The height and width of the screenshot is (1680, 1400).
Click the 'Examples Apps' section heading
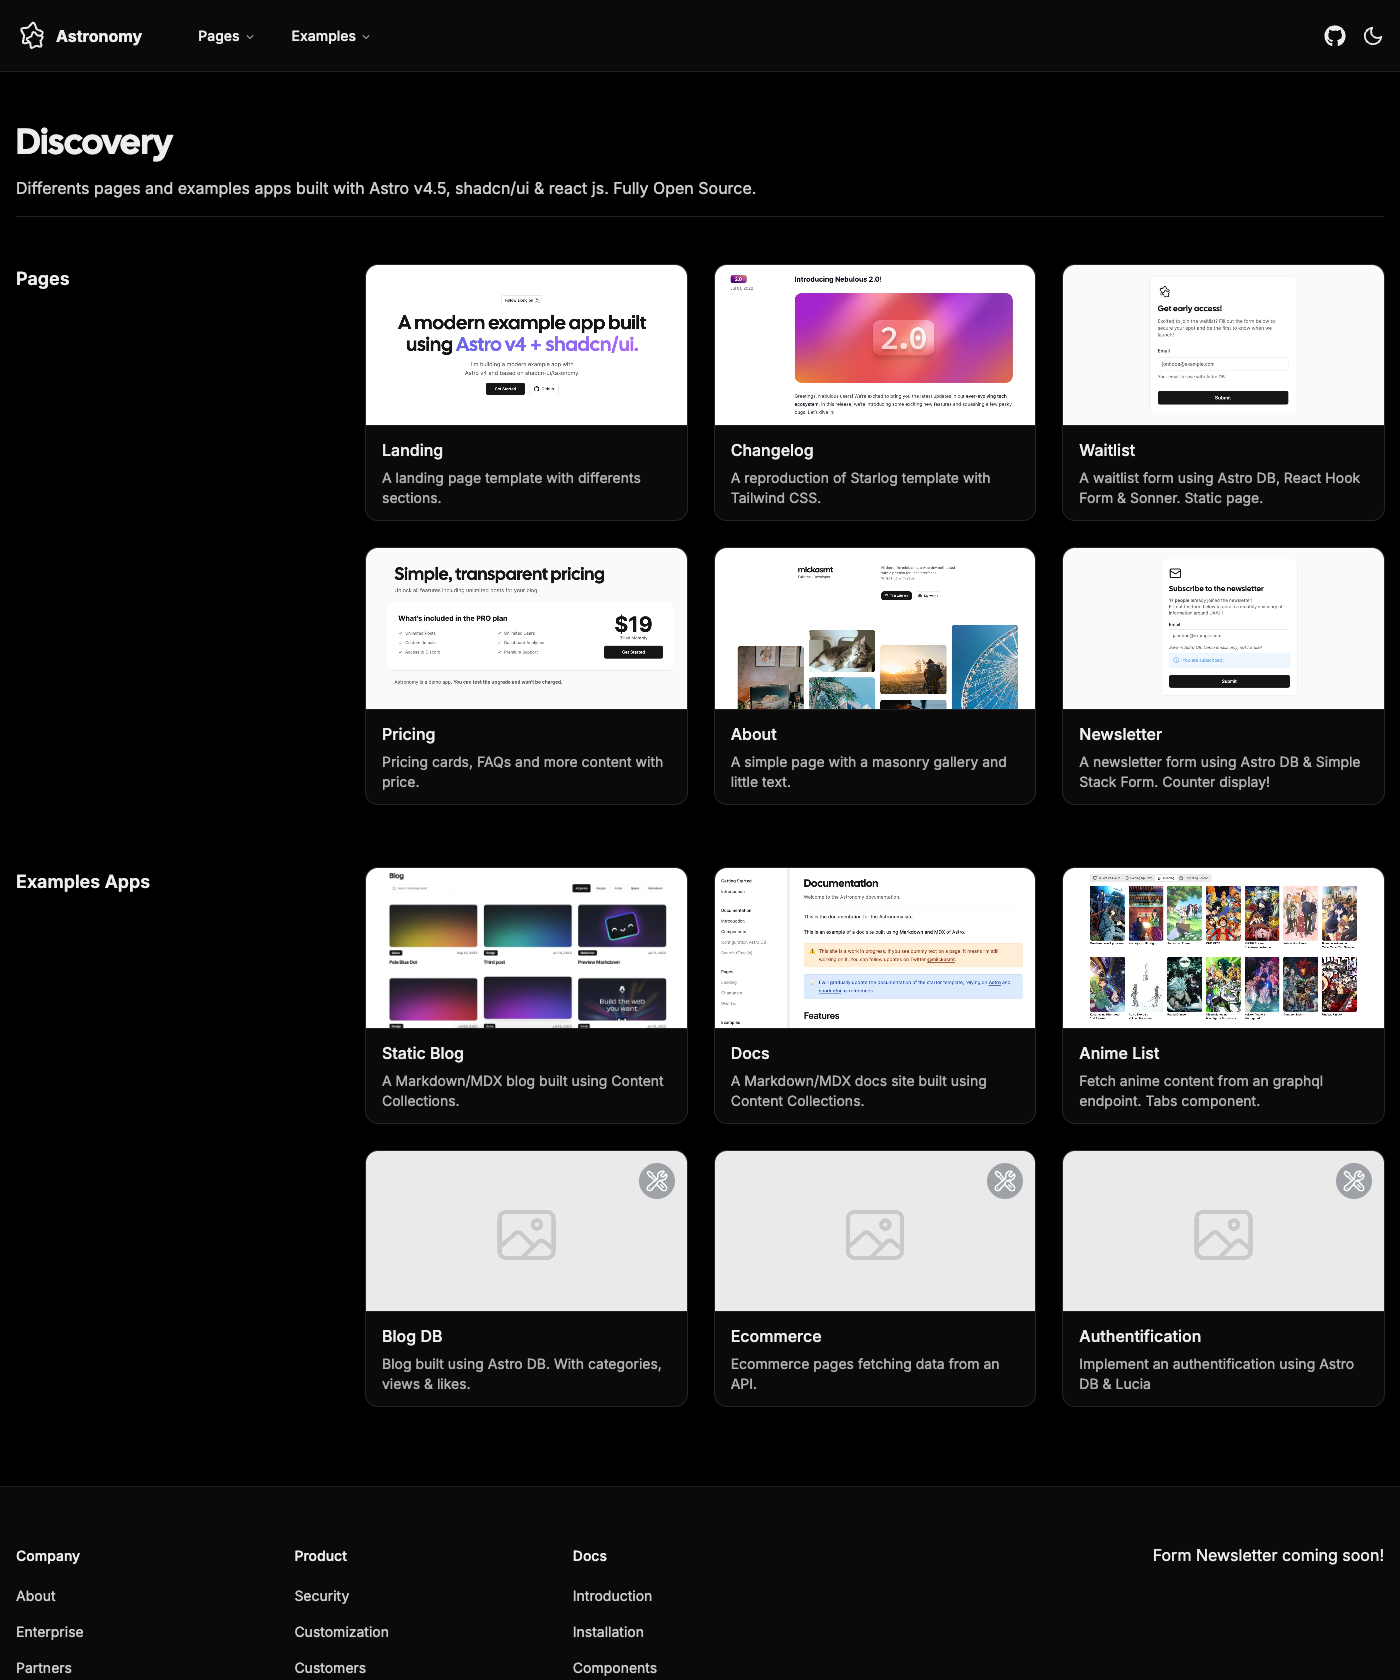pos(83,882)
